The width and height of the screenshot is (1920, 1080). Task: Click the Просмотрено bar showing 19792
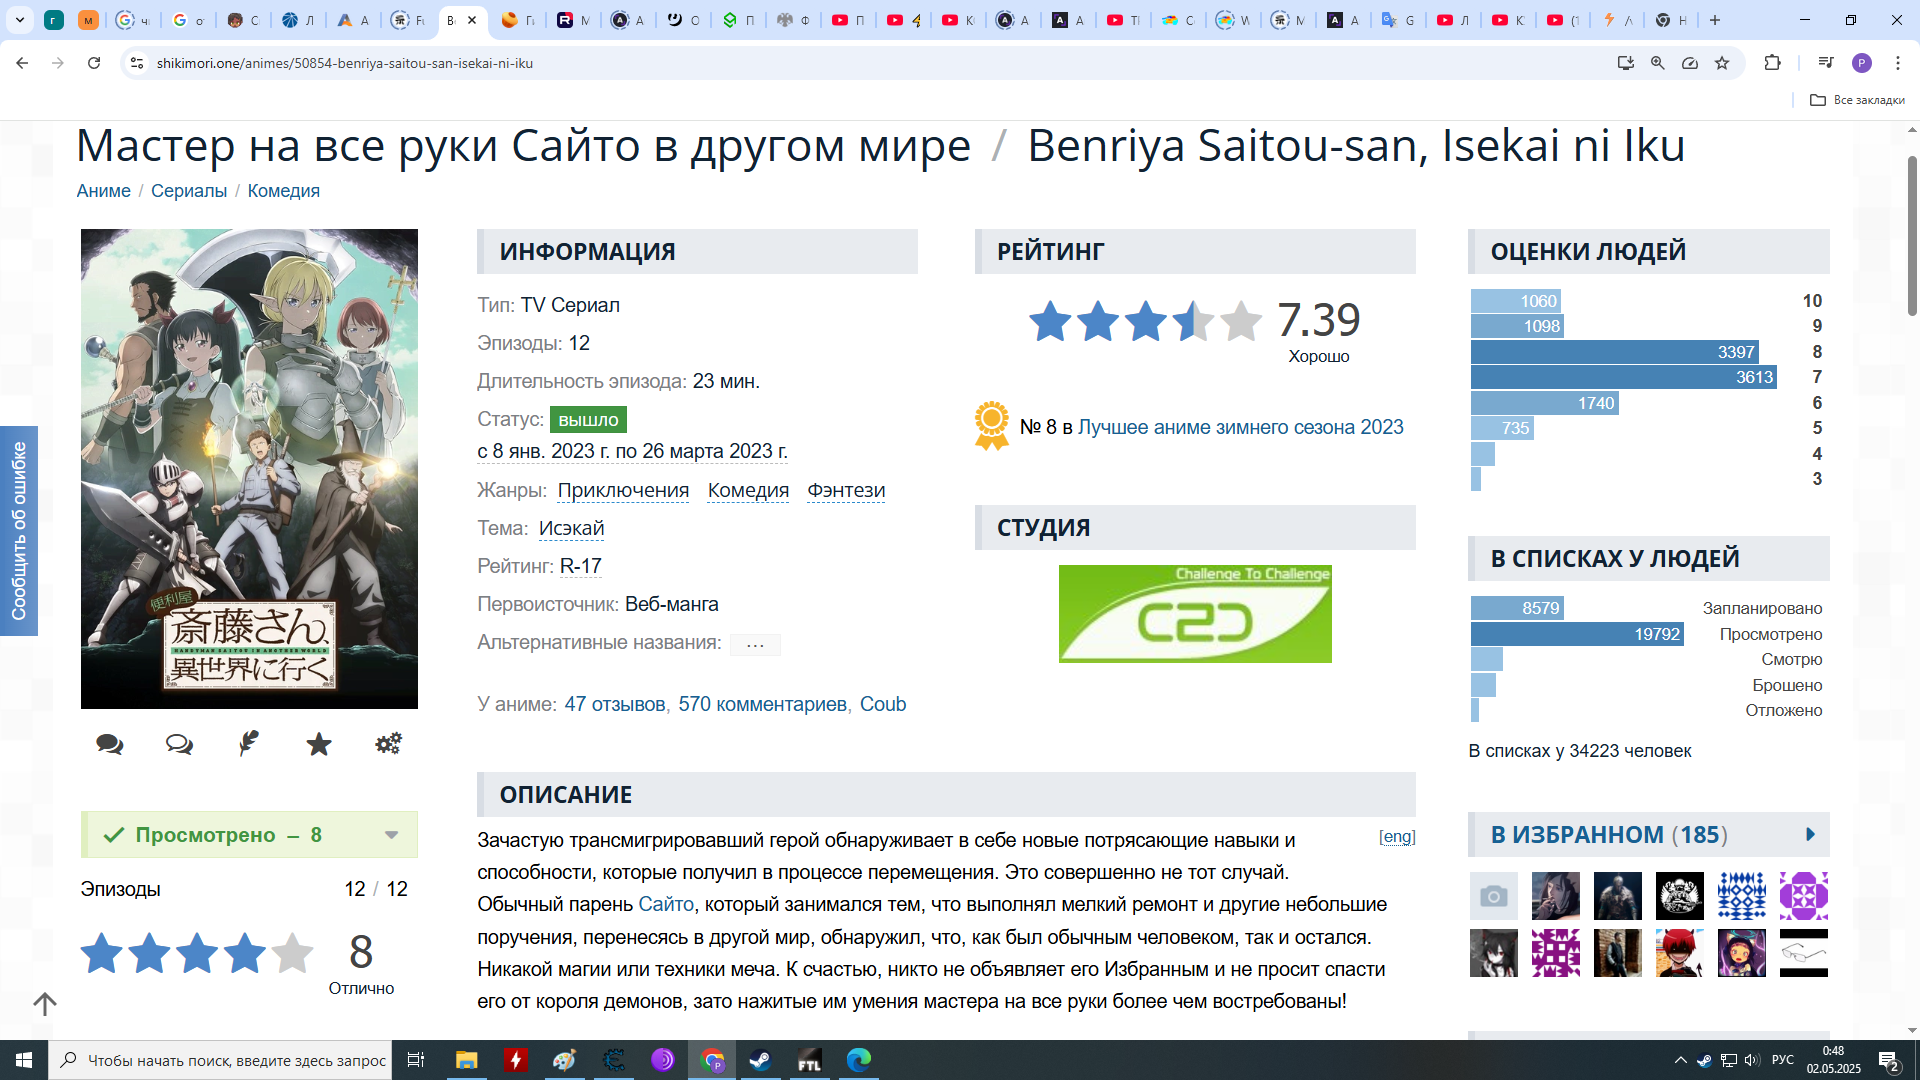tap(1577, 634)
